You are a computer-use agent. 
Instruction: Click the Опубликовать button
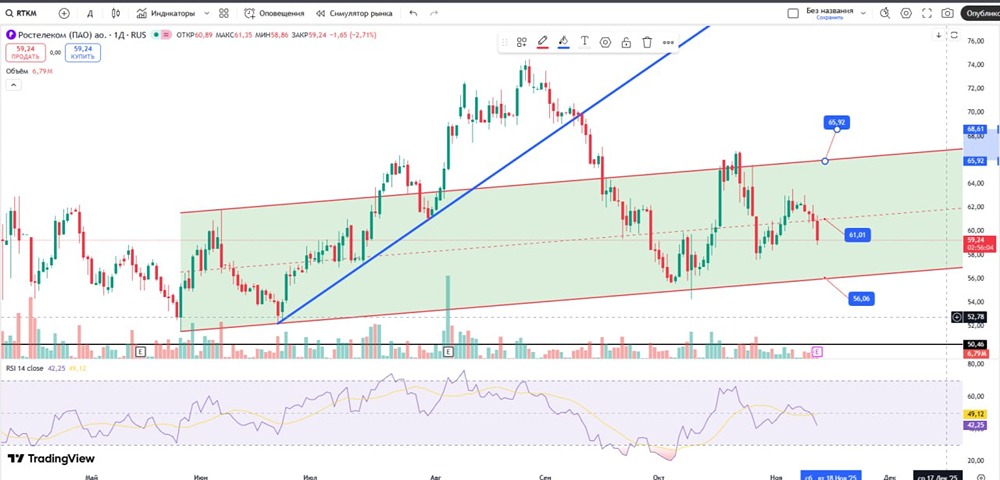(x=981, y=13)
